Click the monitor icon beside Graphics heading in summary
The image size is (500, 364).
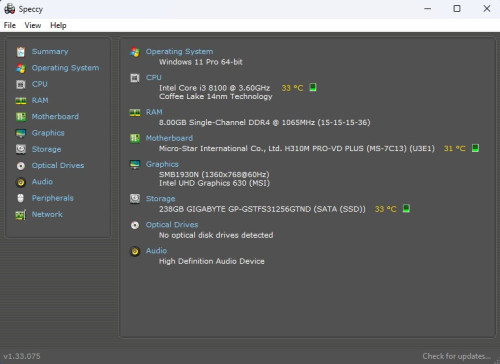coord(135,165)
